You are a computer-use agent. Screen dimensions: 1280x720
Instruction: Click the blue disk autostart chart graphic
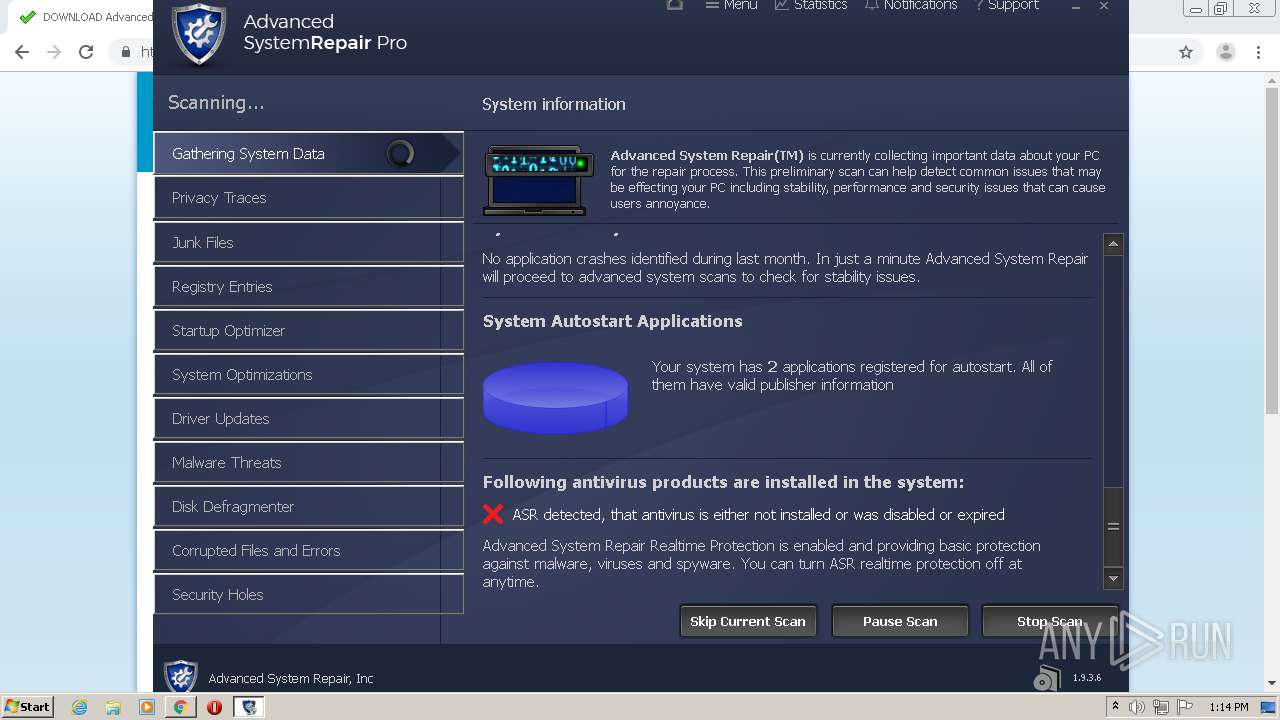(x=555, y=397)
